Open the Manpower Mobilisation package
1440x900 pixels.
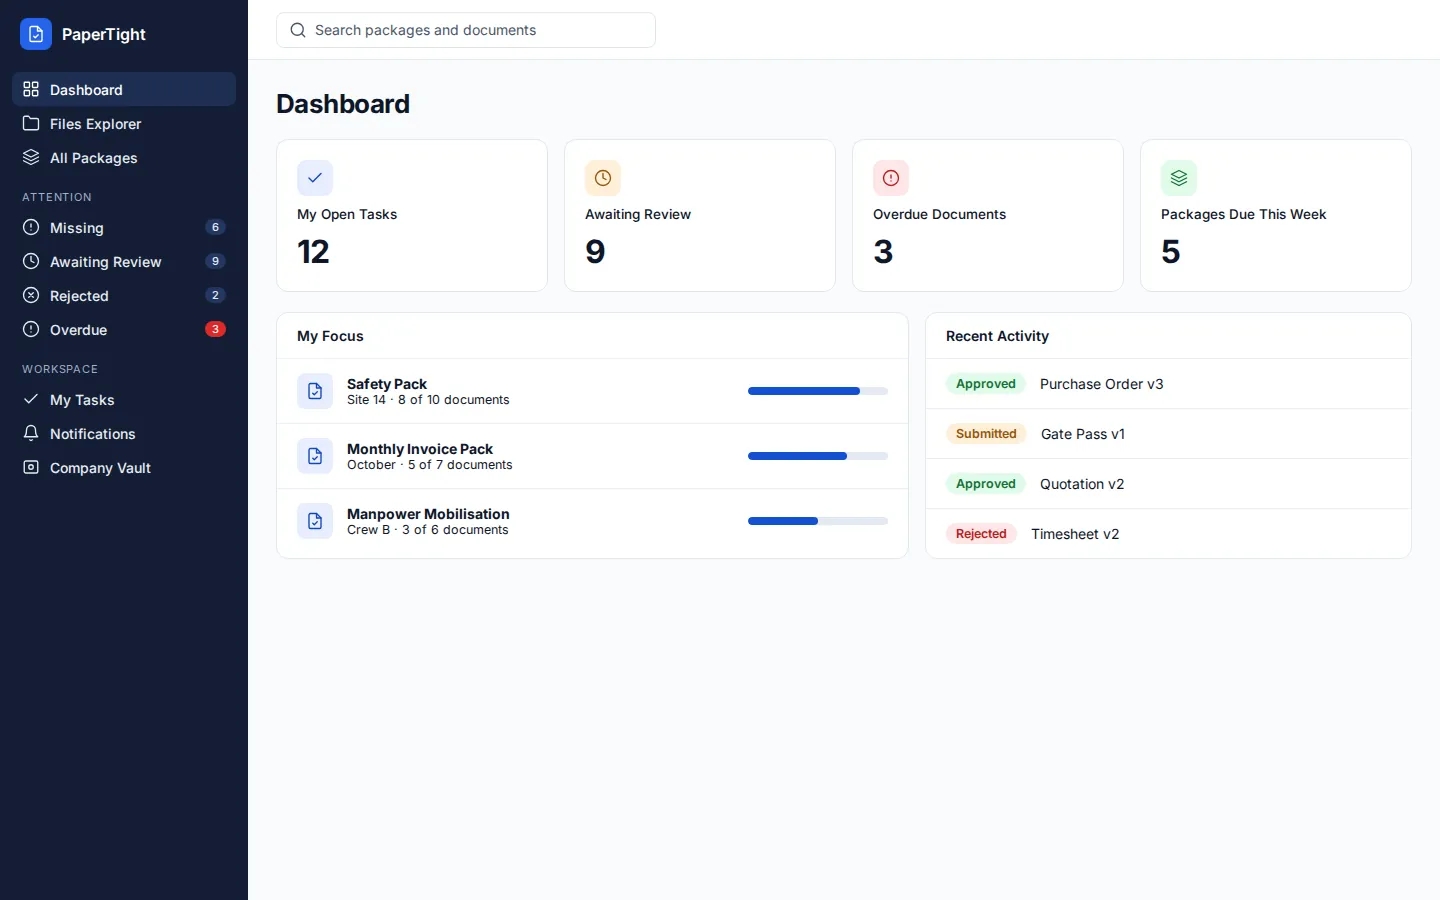tap(592, 521)
